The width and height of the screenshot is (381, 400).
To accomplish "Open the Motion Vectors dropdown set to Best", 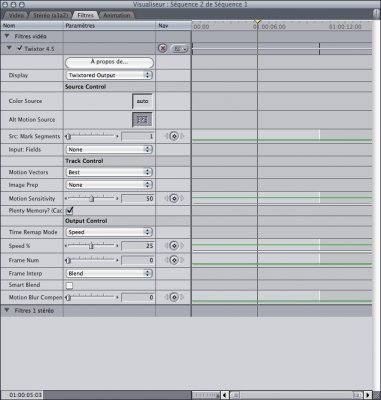I will (x=109, y=172).
